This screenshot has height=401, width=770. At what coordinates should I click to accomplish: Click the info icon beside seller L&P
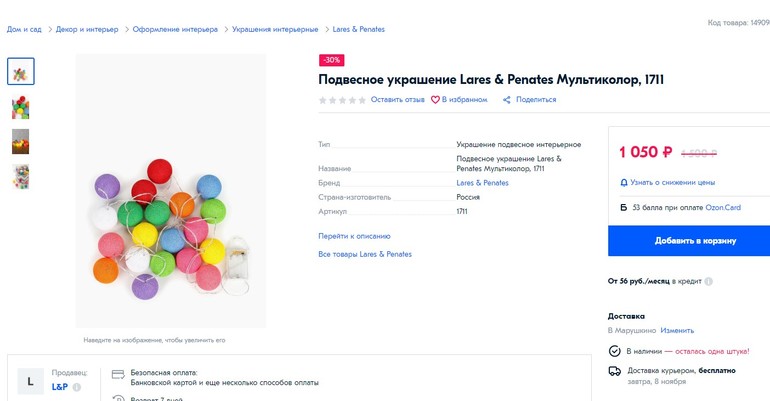[77, 387]
